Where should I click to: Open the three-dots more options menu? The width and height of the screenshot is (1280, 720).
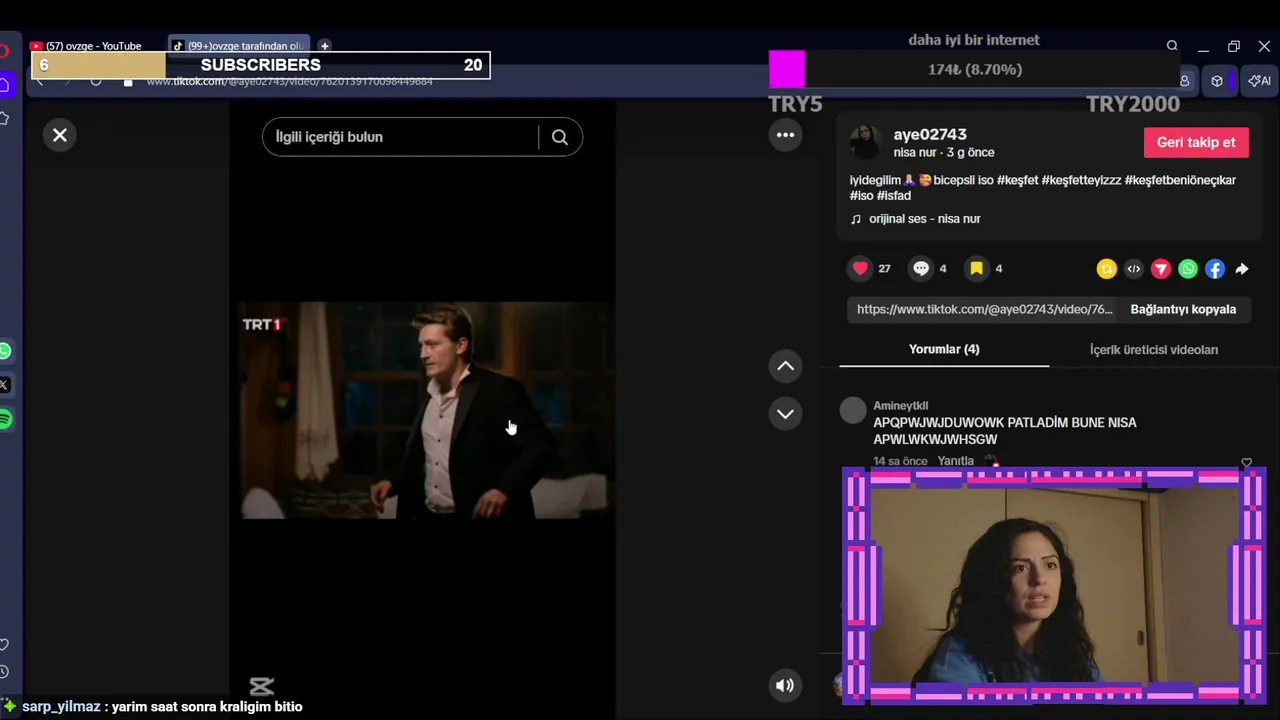[x=786, y=135]
